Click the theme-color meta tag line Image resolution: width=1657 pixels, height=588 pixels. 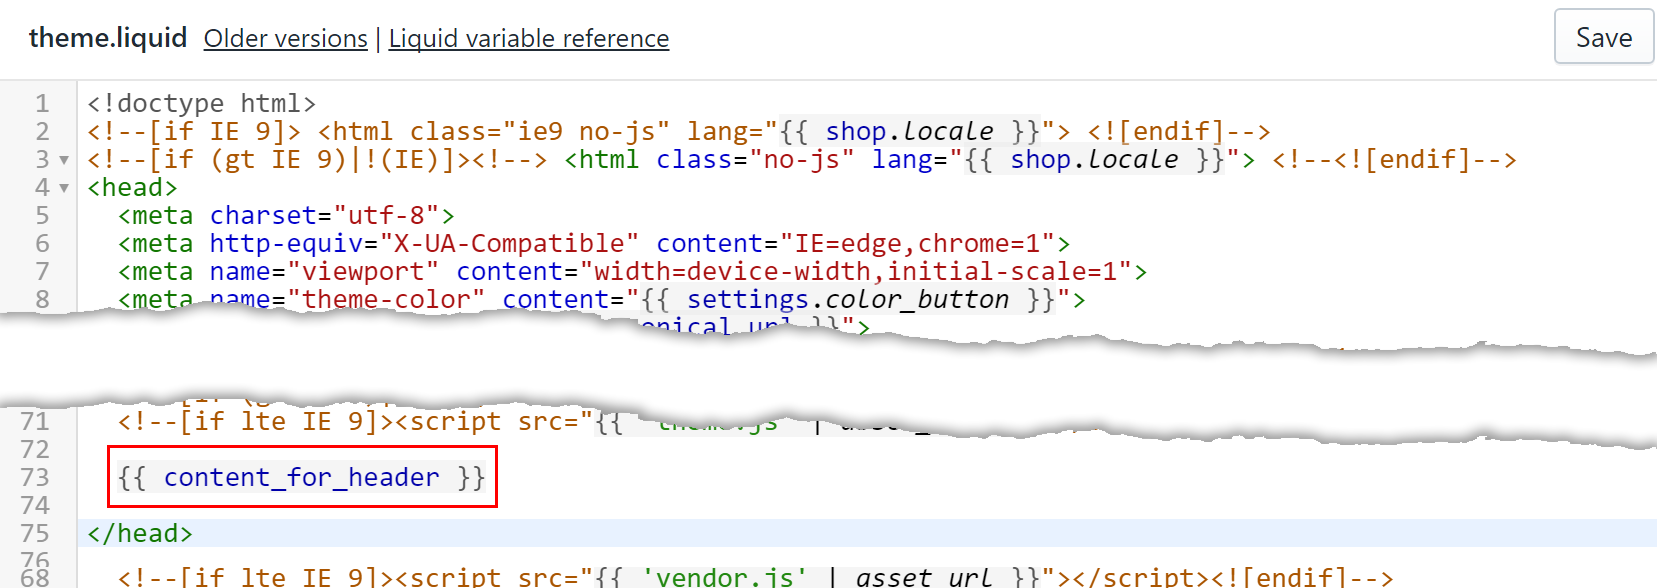point(601,300)
